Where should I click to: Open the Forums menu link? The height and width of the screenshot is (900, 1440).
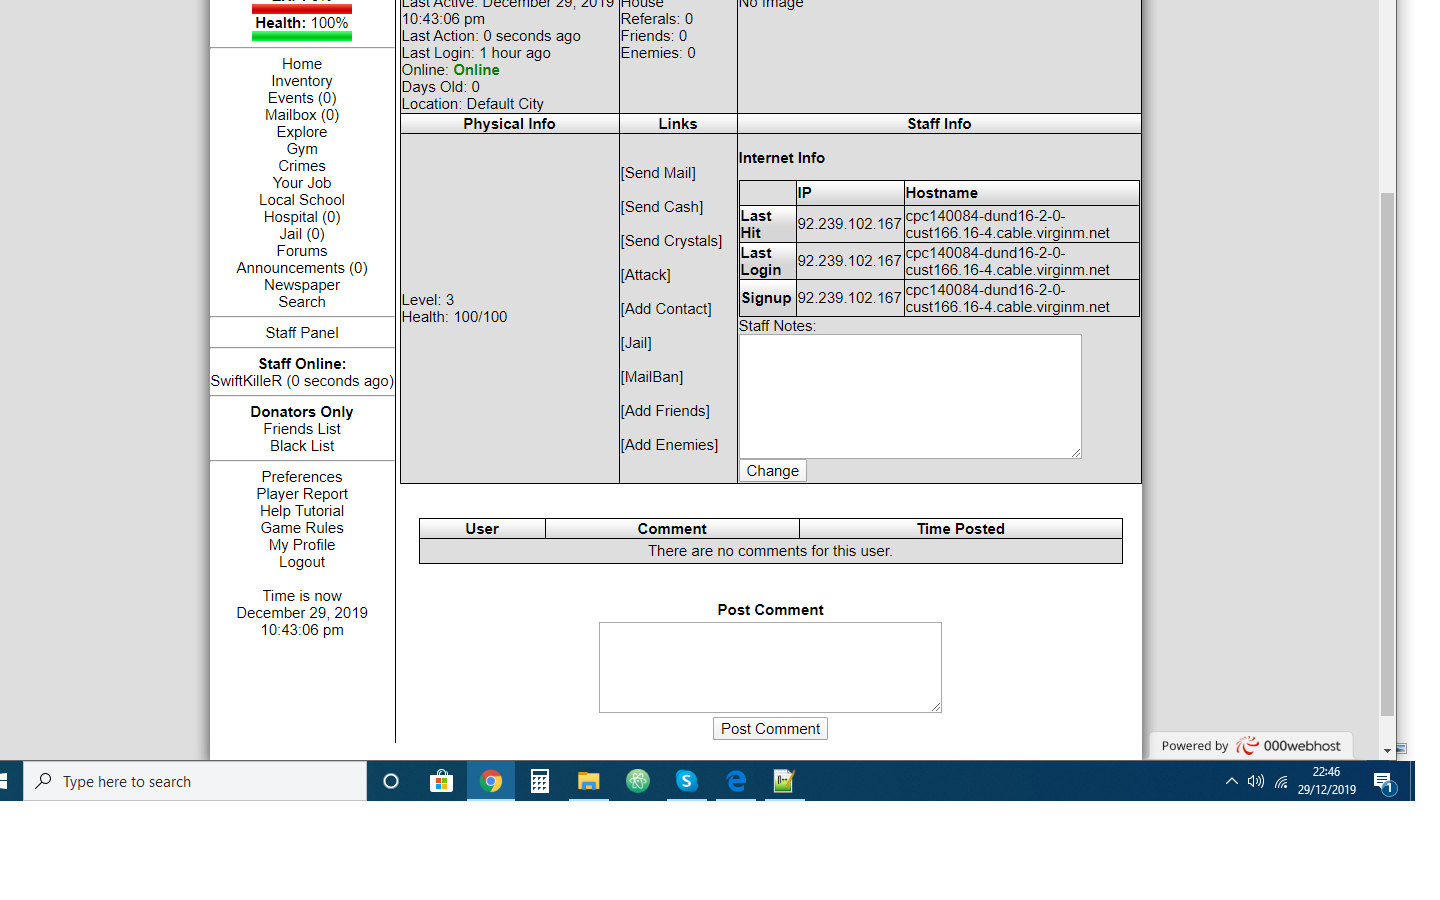pos(302,251)
